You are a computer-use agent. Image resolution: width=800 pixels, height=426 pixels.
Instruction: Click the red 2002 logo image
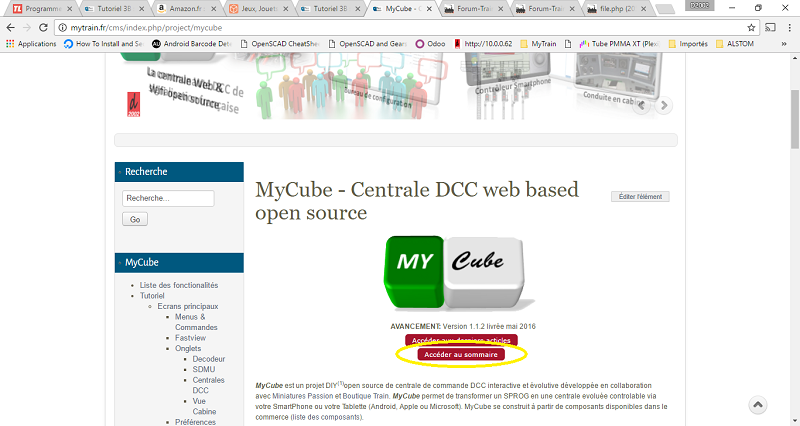[x=133, y=105]
